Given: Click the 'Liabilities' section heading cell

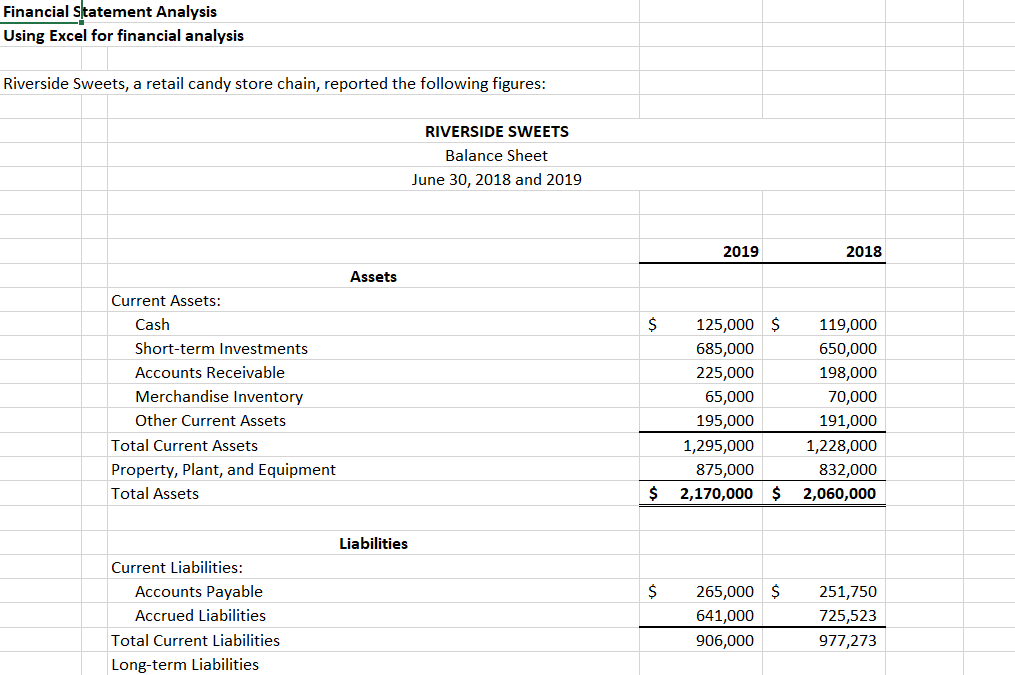Looking at the screenshot, I should click(x=374, y=543).
